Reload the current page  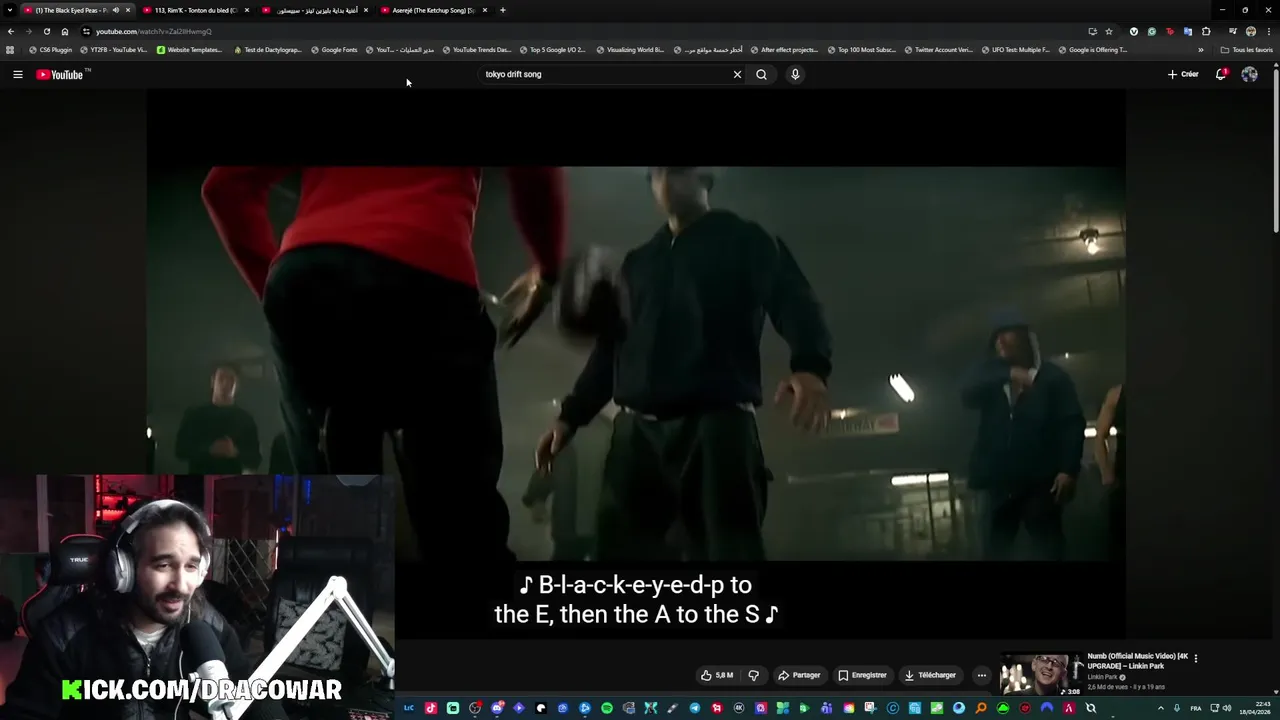click(x=46, y=31)
